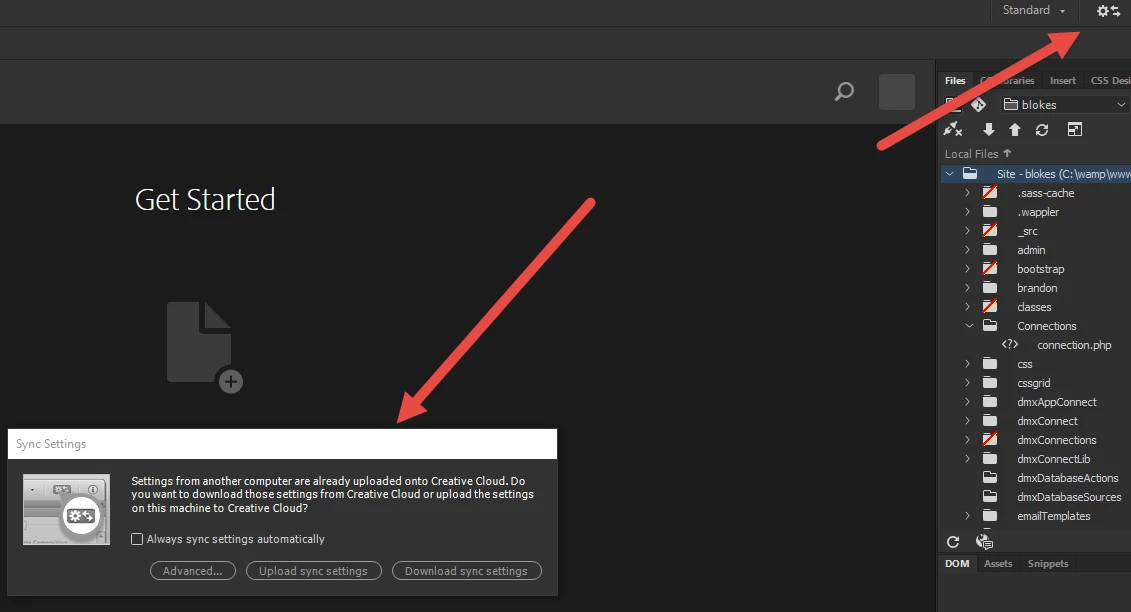The height and width of the screenshot is (612, 1131).
Task: Open the Git panel icon
Action: tap(978, 105)
